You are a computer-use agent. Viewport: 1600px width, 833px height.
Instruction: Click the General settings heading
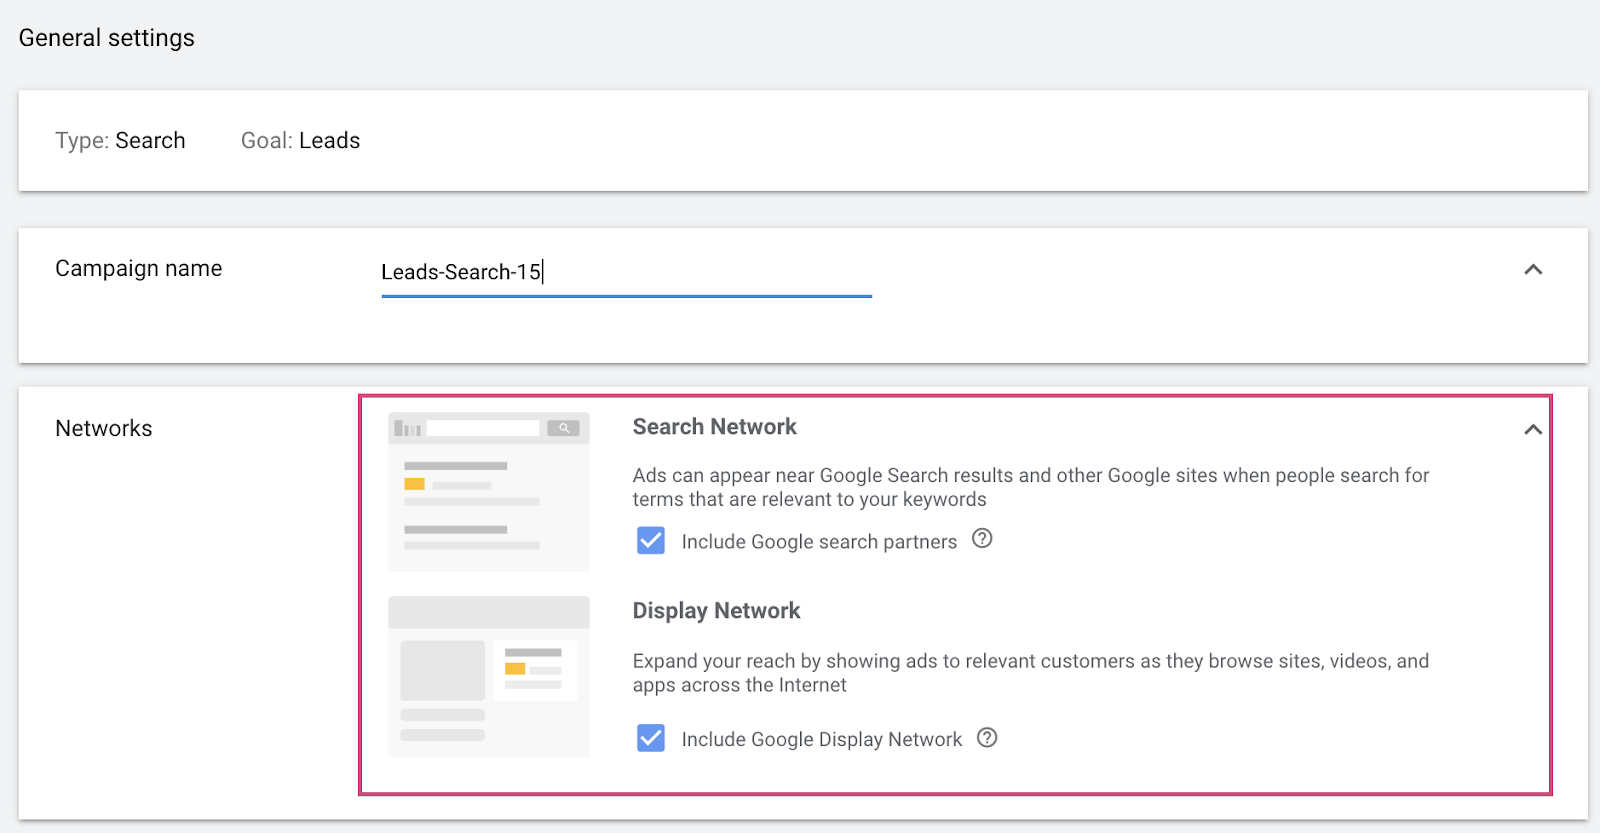pos(107,38)
